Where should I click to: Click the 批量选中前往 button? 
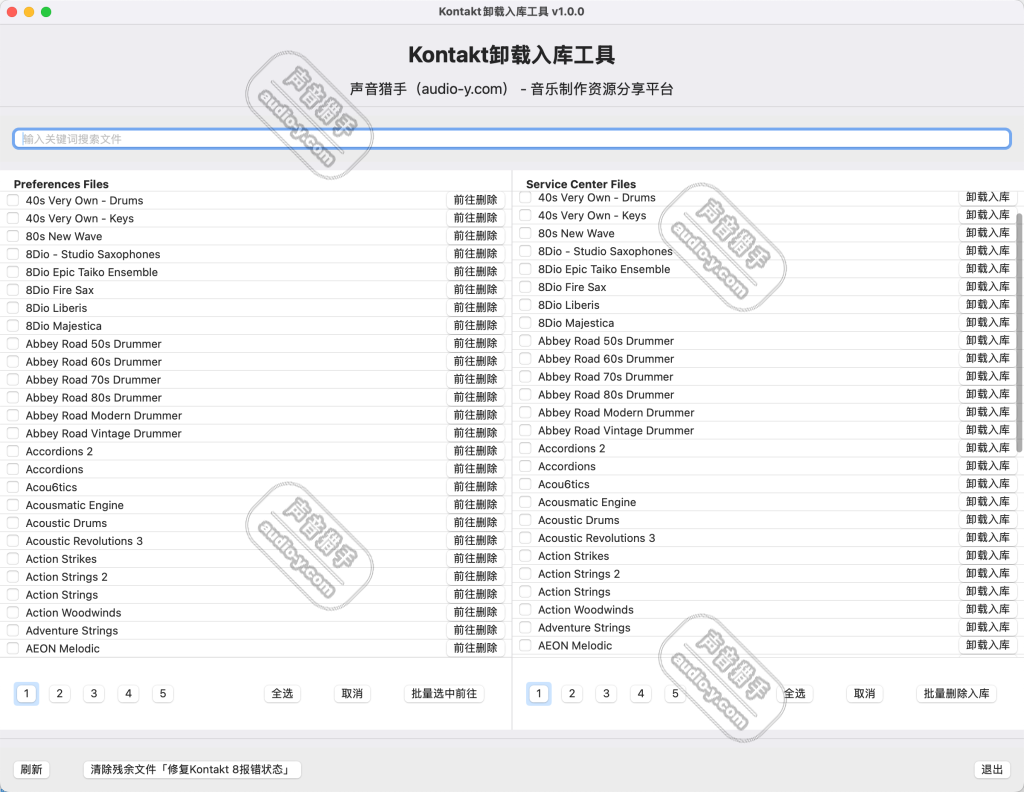coord(444,693)
